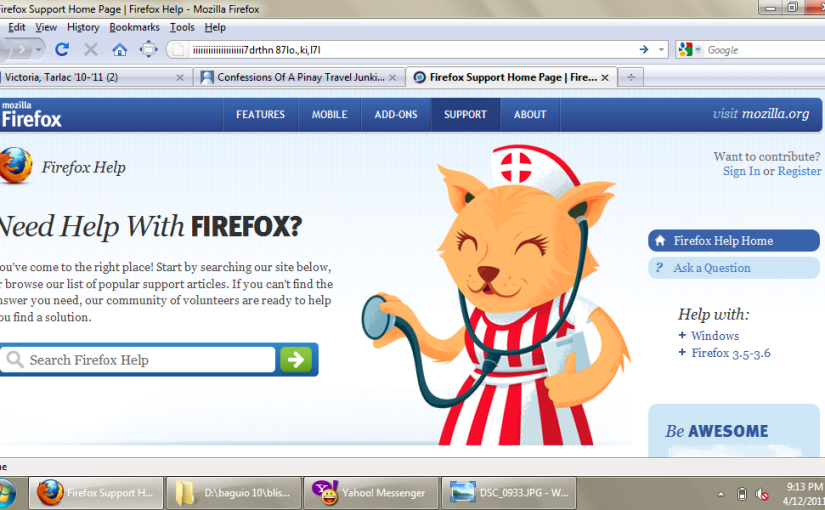825x510 pixels.
Task: Open the SUPPORT navigation item
Action: click(465, 115)
